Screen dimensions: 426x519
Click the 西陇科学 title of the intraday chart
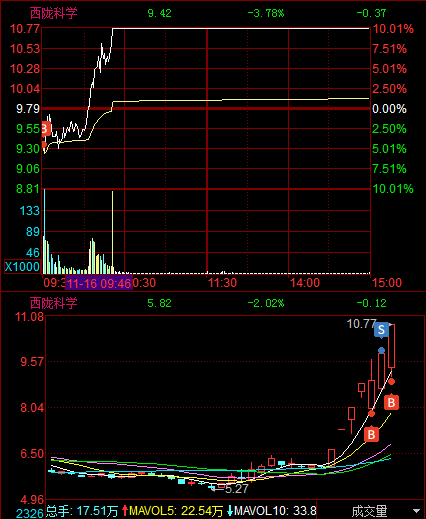(x=54, y=13)
